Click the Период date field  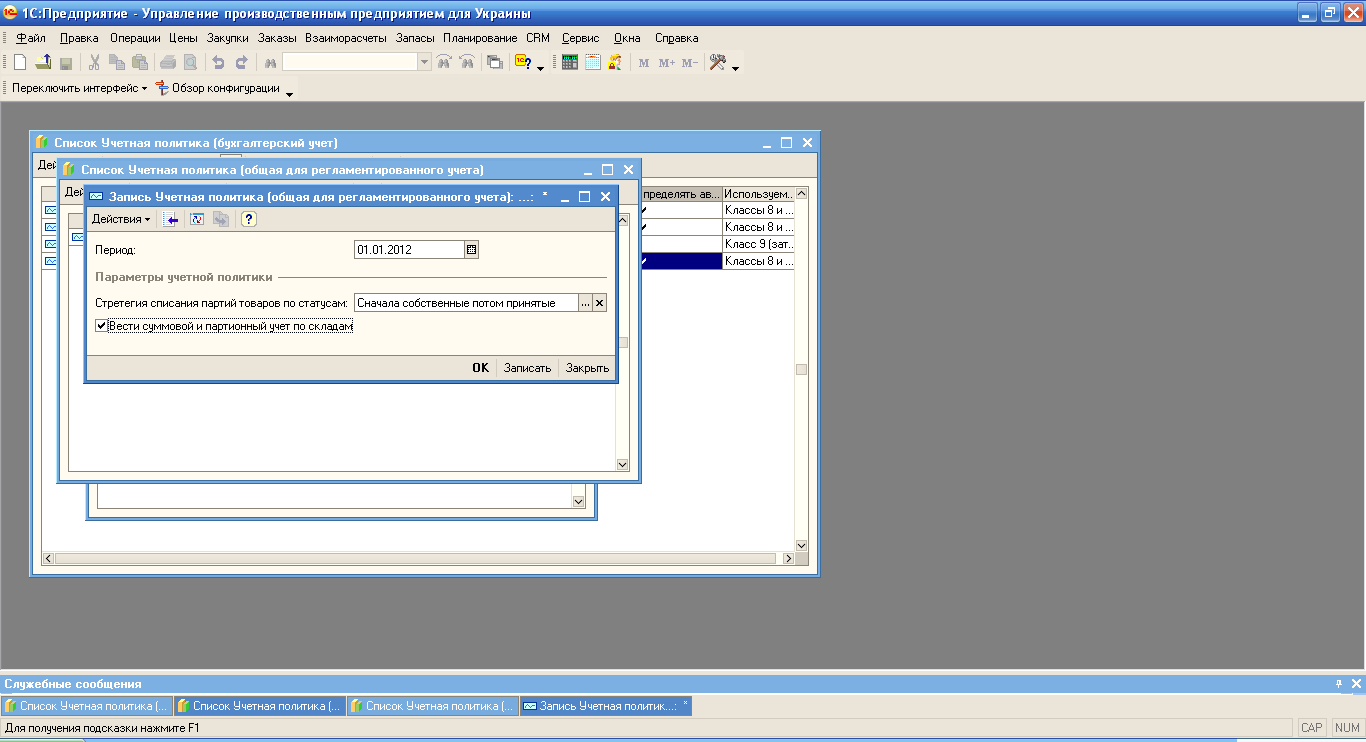click(410, 250)
